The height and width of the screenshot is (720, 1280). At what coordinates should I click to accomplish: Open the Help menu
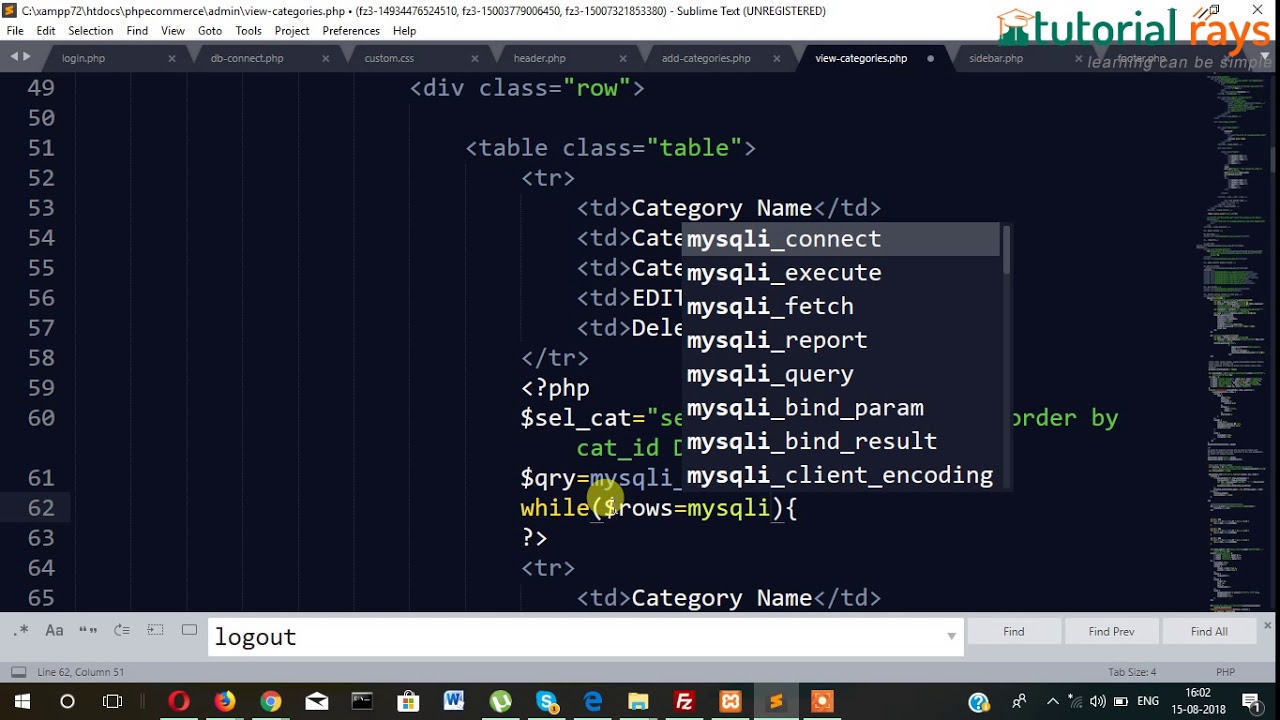pyautogui.click(x=404, y=31)
